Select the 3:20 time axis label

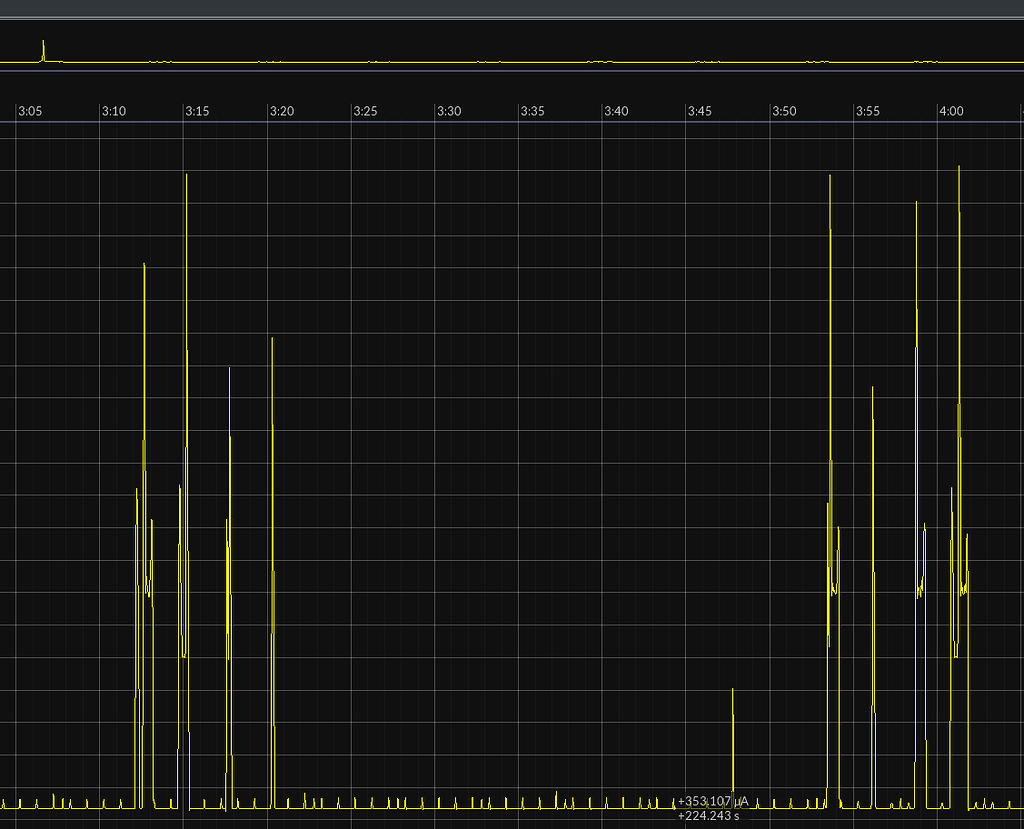click(x=281, y=111)
